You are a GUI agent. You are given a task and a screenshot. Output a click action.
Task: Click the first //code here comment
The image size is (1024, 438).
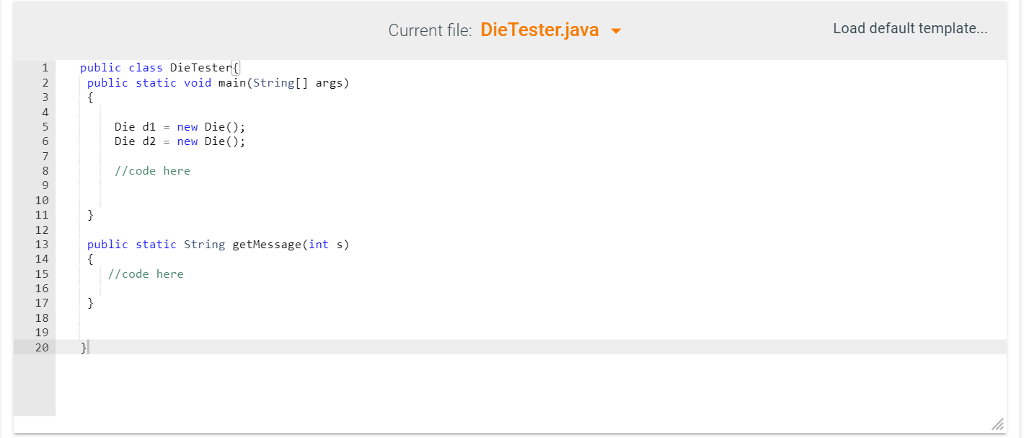(152, 171)
